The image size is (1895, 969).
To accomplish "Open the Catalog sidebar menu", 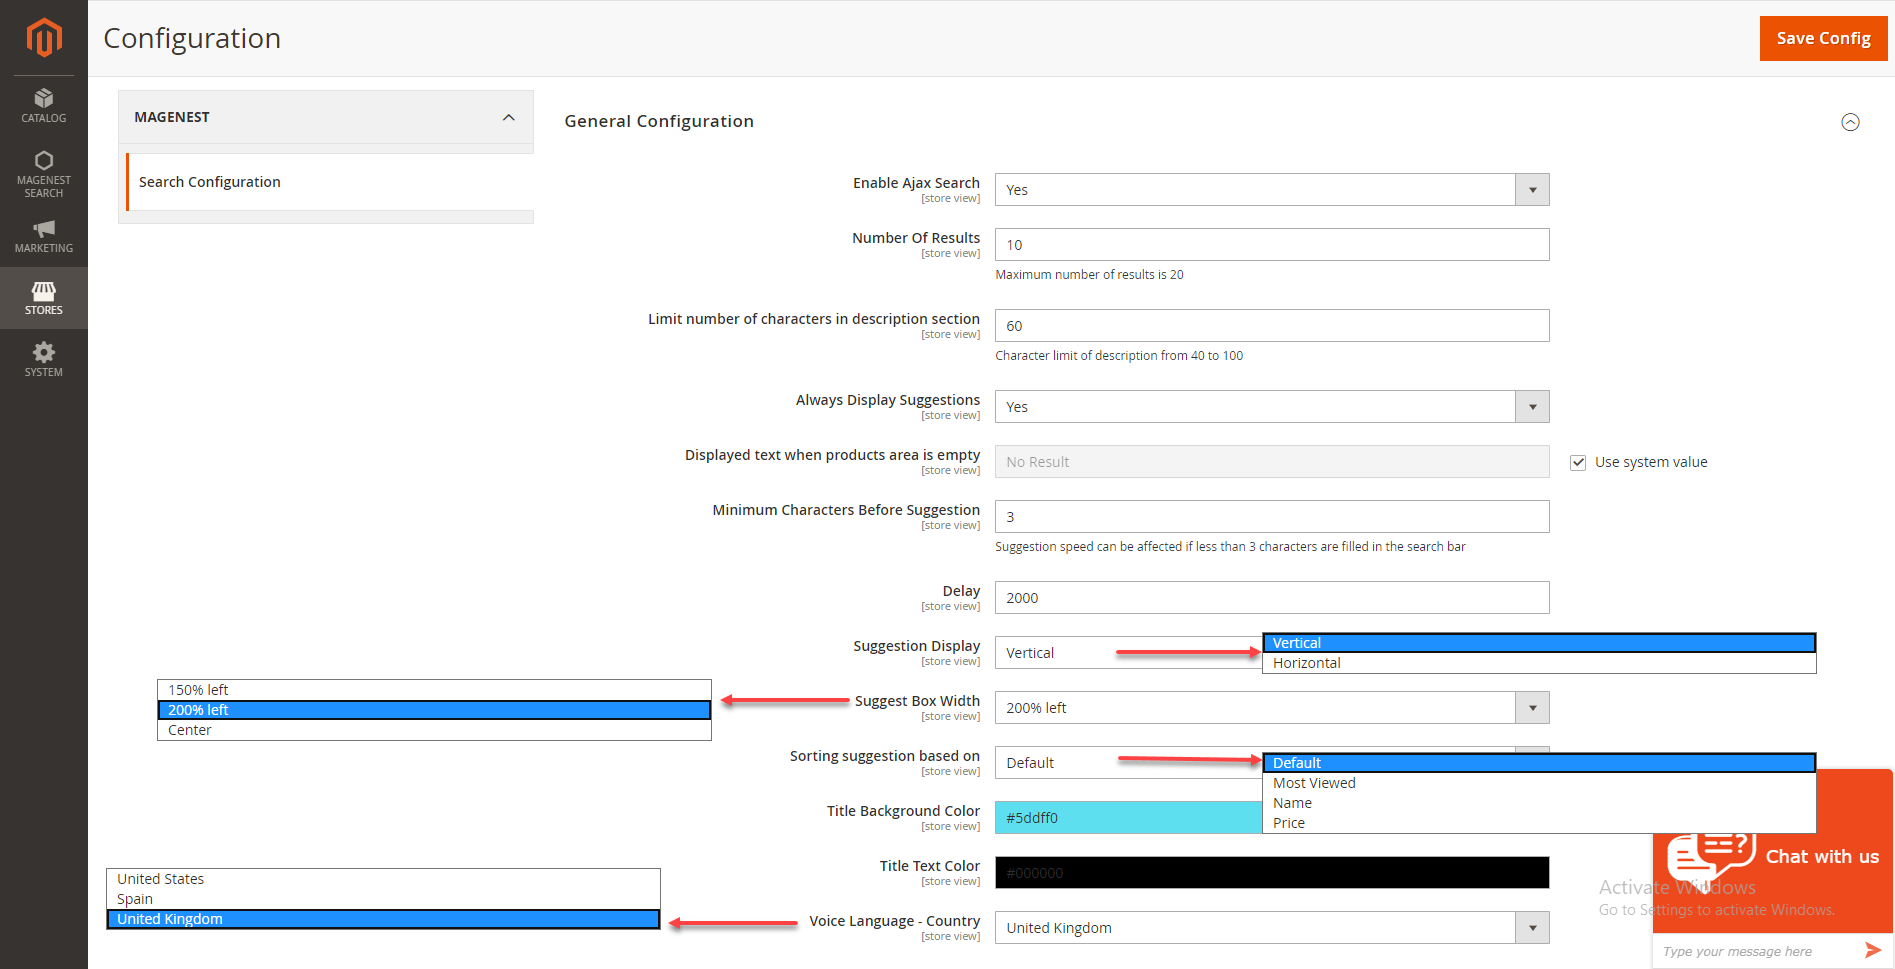I will 44,105.
